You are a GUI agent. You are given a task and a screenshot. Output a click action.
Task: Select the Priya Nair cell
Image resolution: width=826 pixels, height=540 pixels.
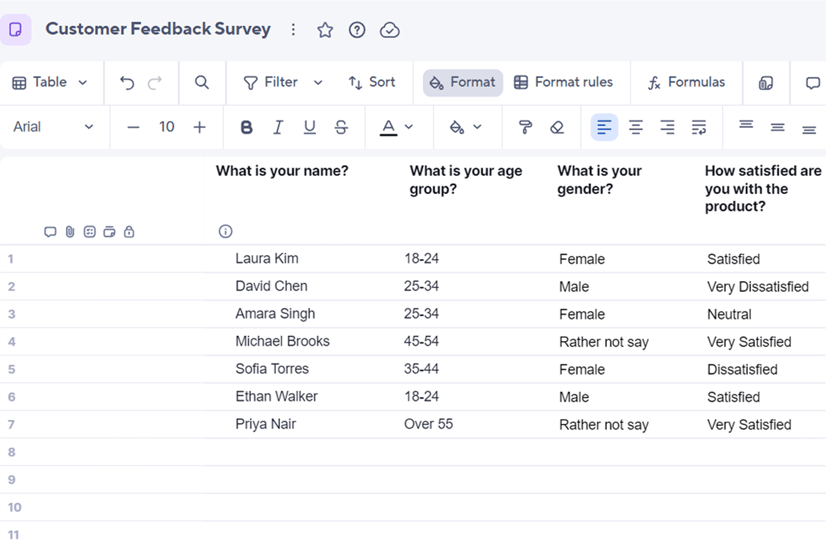(x=266, y=424)
